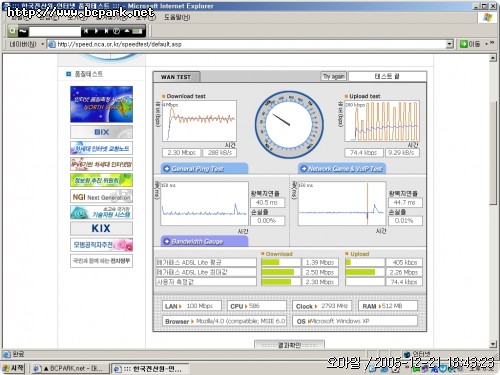This screenshot has height=375, width=500.
Task: Select the WAN TEST tab
Action: tap(176, 77)
